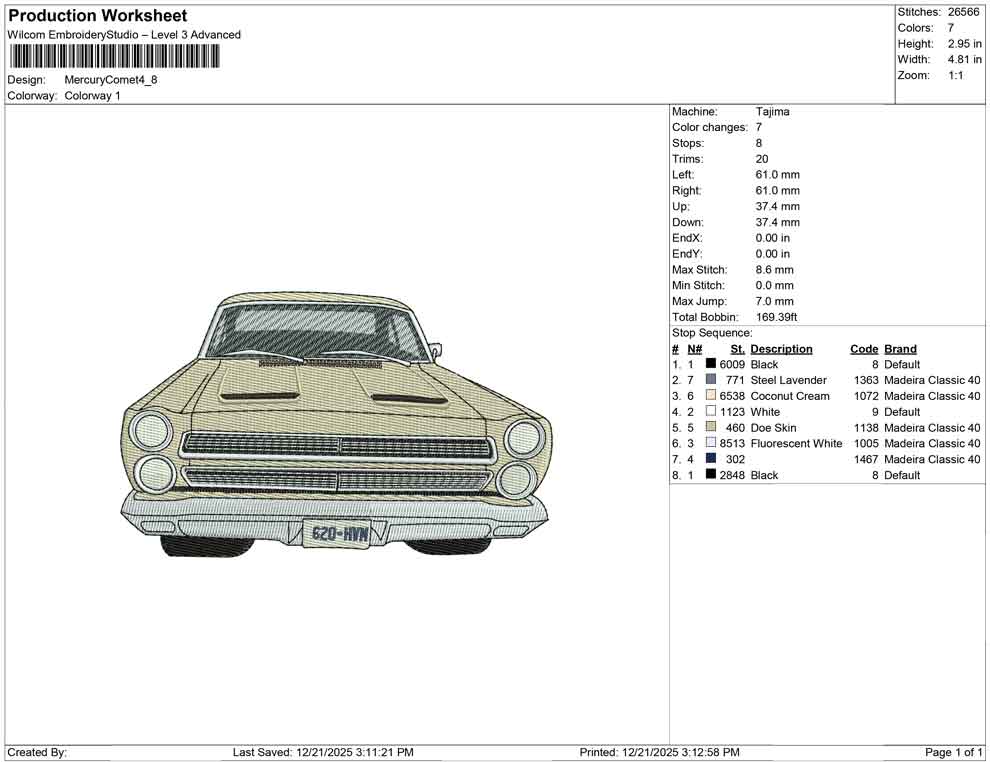
Task: Open the Tajima machine selector
Action: pyautogui.click(x=772, y=111)
